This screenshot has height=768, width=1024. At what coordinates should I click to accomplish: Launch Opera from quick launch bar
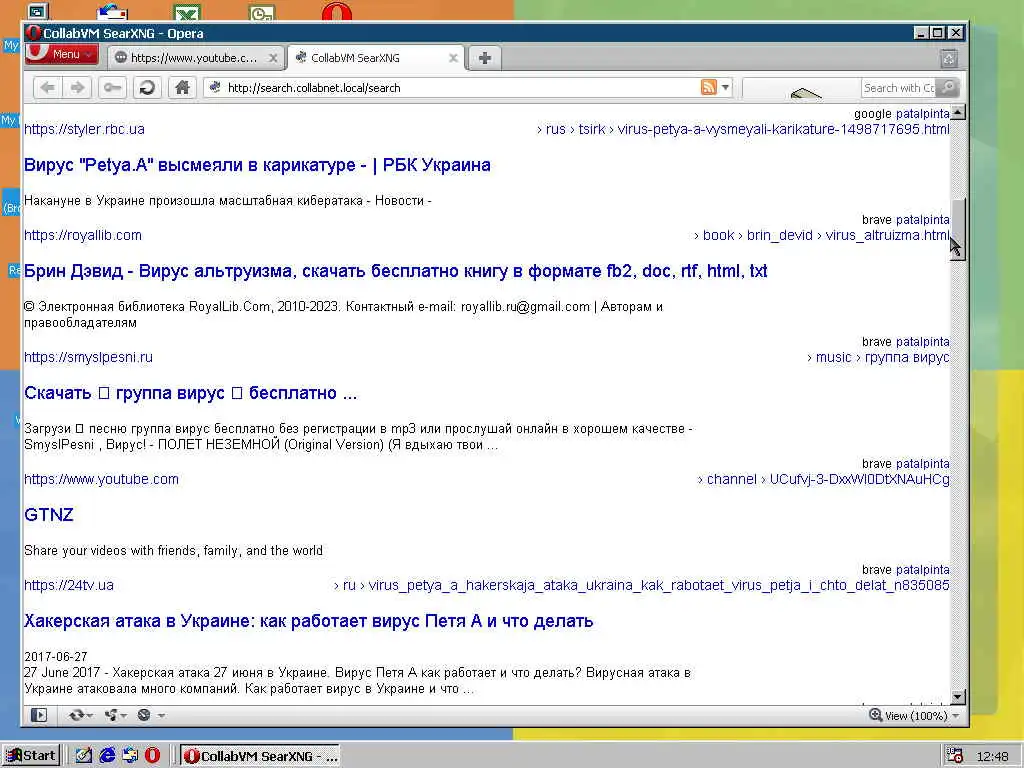tap(152, 756)
